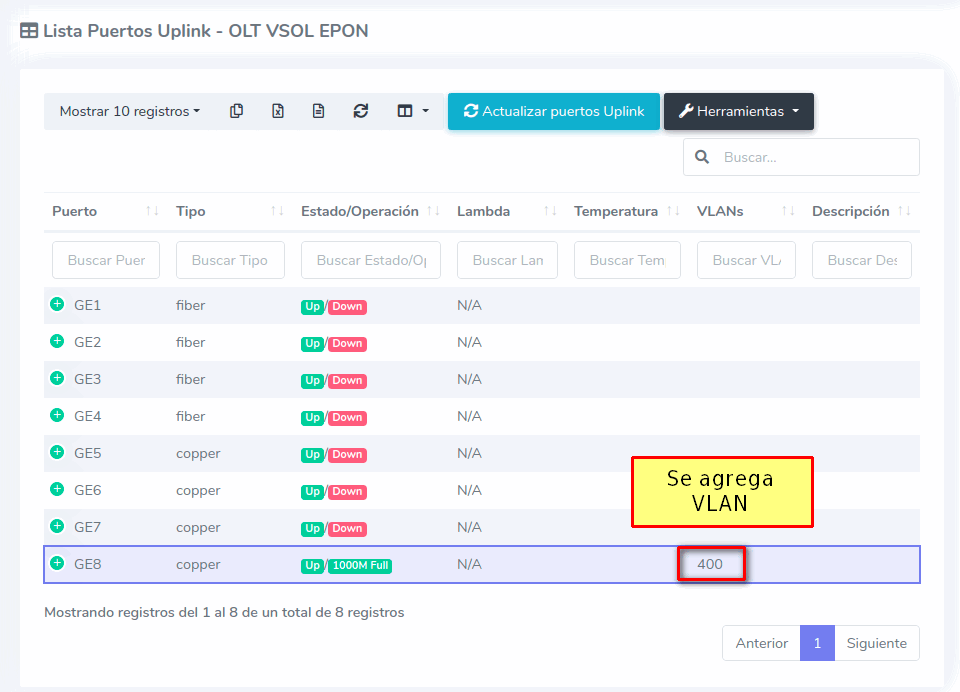Expand the GE4 row with plus icon

tap(57, 415)
